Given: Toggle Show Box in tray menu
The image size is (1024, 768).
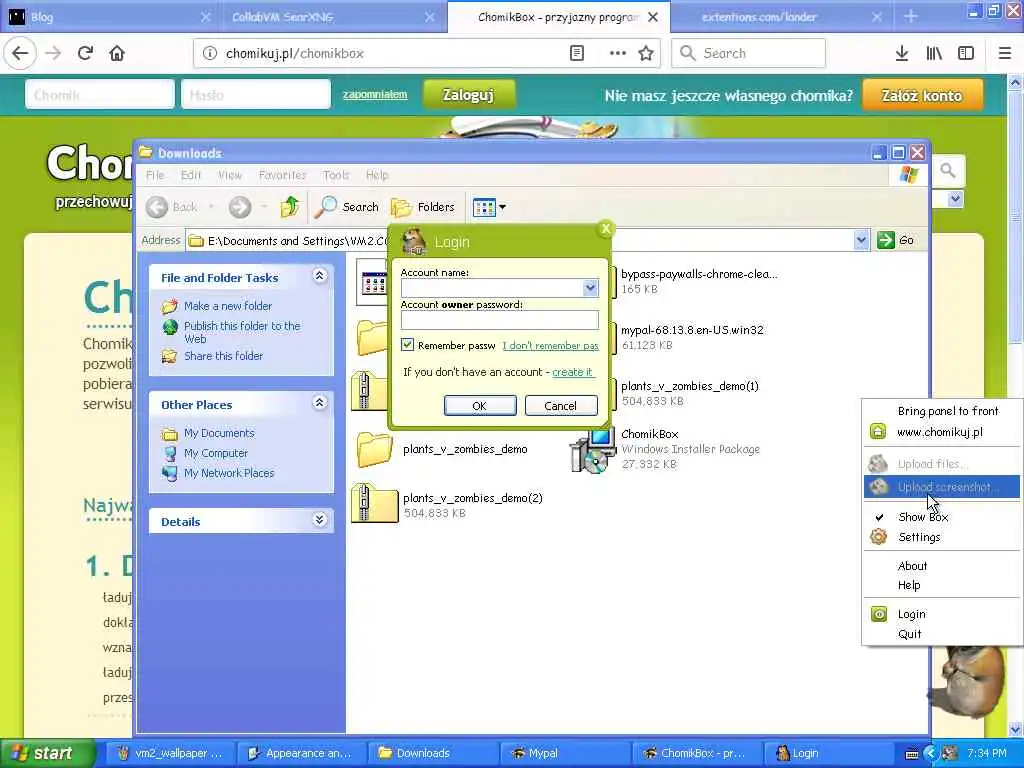Looking at the screenshot, I should tap(942, 517).
